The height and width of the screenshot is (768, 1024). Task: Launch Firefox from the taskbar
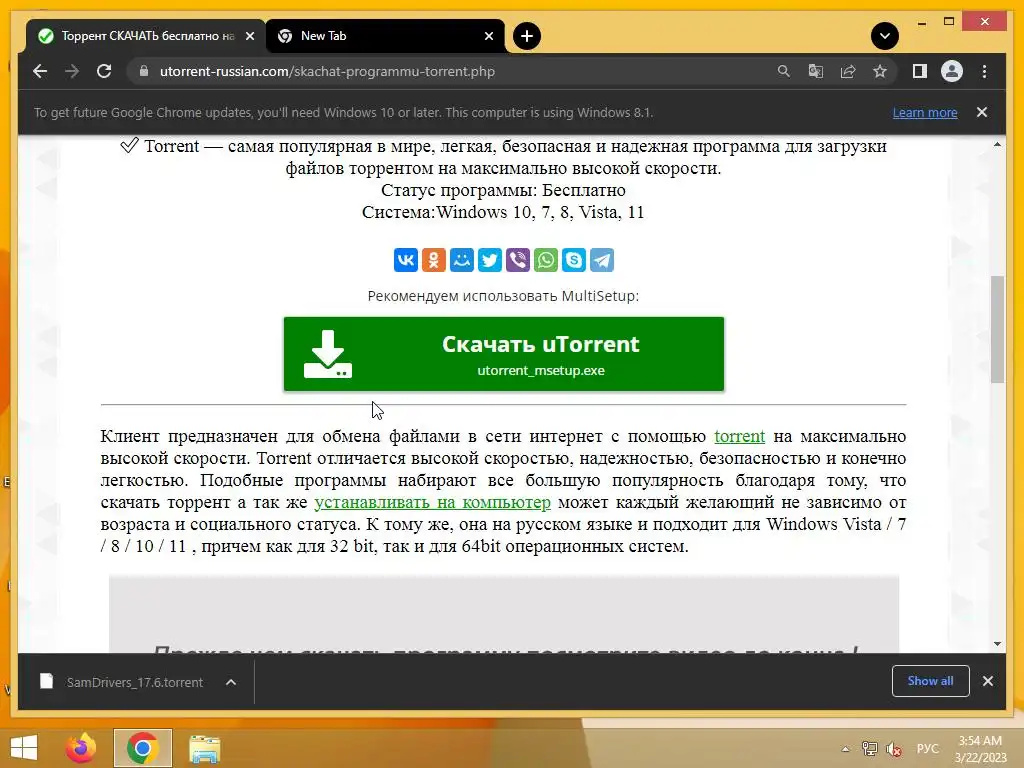[81, 748]
